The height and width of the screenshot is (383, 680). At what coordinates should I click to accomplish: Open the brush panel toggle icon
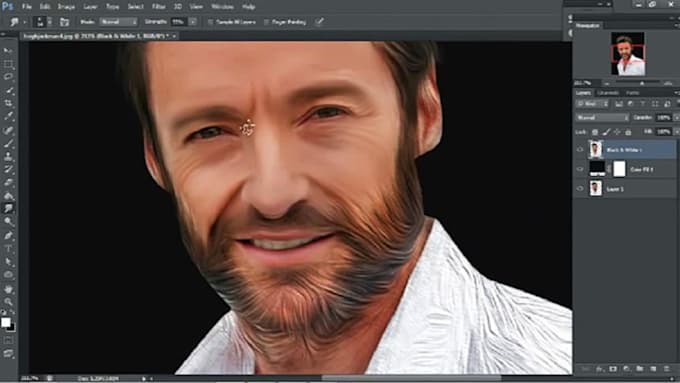(x=64, y=22)
